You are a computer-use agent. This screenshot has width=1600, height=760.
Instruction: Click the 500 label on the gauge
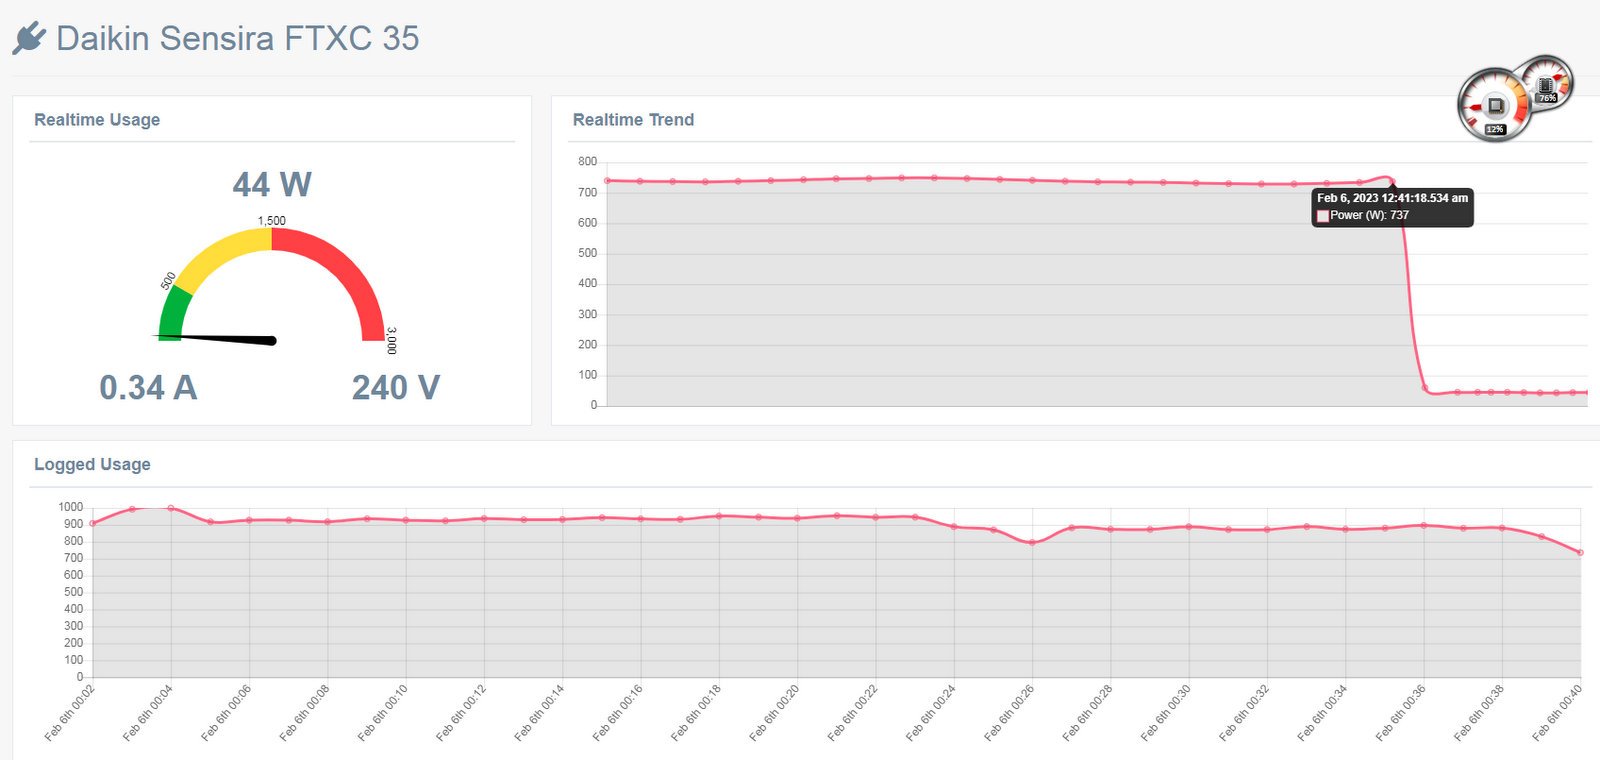click(168, 280)
